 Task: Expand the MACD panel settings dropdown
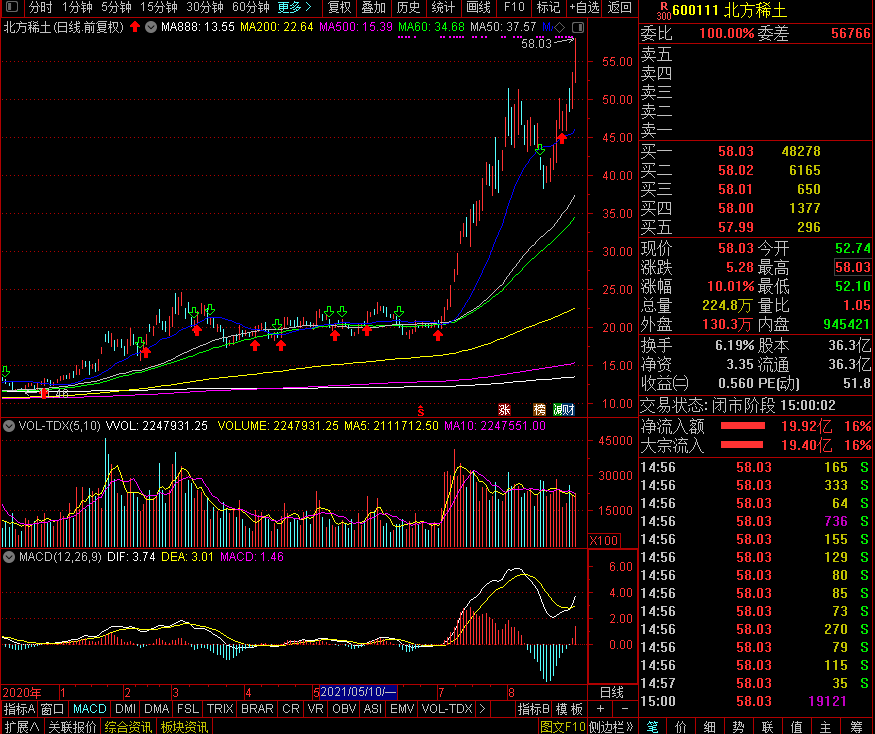pyautogui.click(x=9, y=556)
